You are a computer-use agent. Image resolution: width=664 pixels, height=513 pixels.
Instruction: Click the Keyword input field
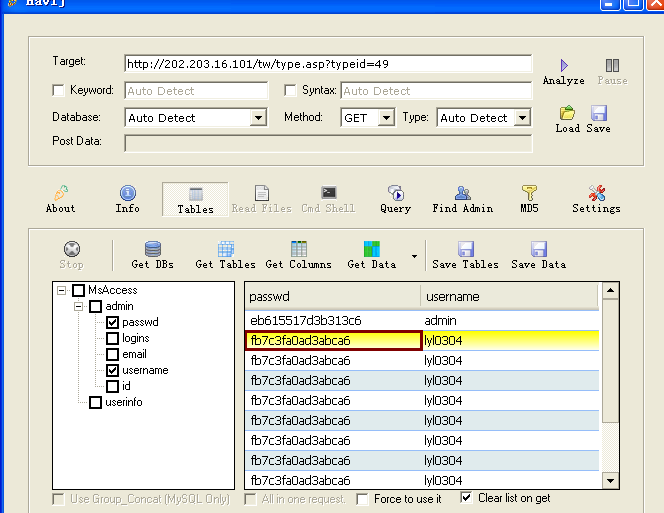[196, 91]
